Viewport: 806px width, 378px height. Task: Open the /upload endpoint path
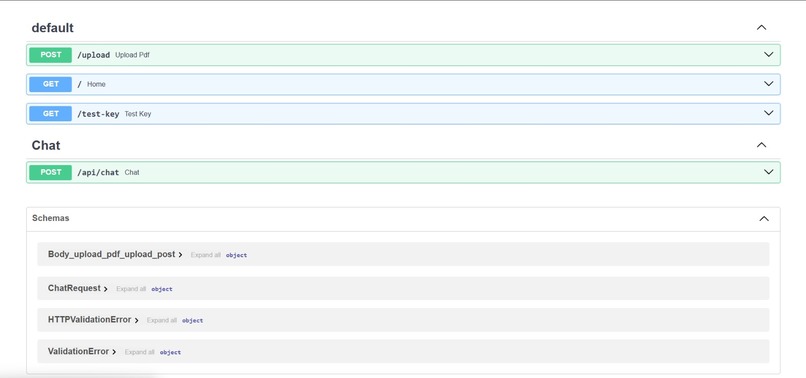point(94,55)
